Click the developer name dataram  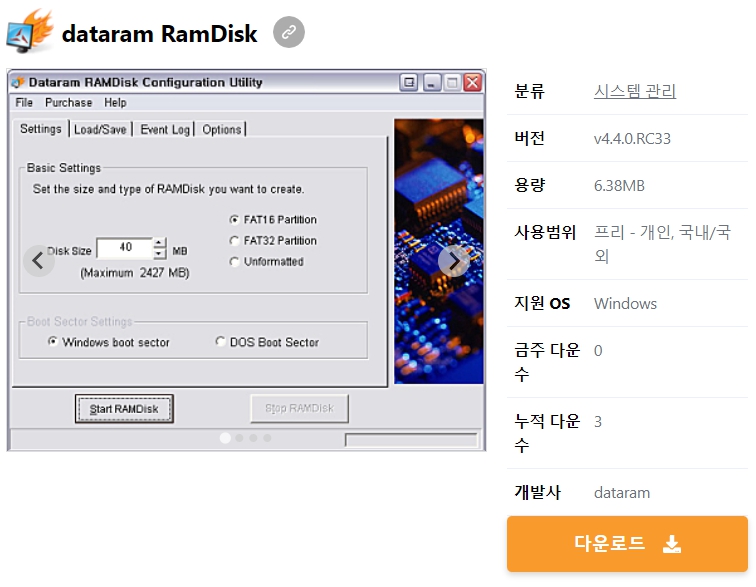tap(622, 492)
